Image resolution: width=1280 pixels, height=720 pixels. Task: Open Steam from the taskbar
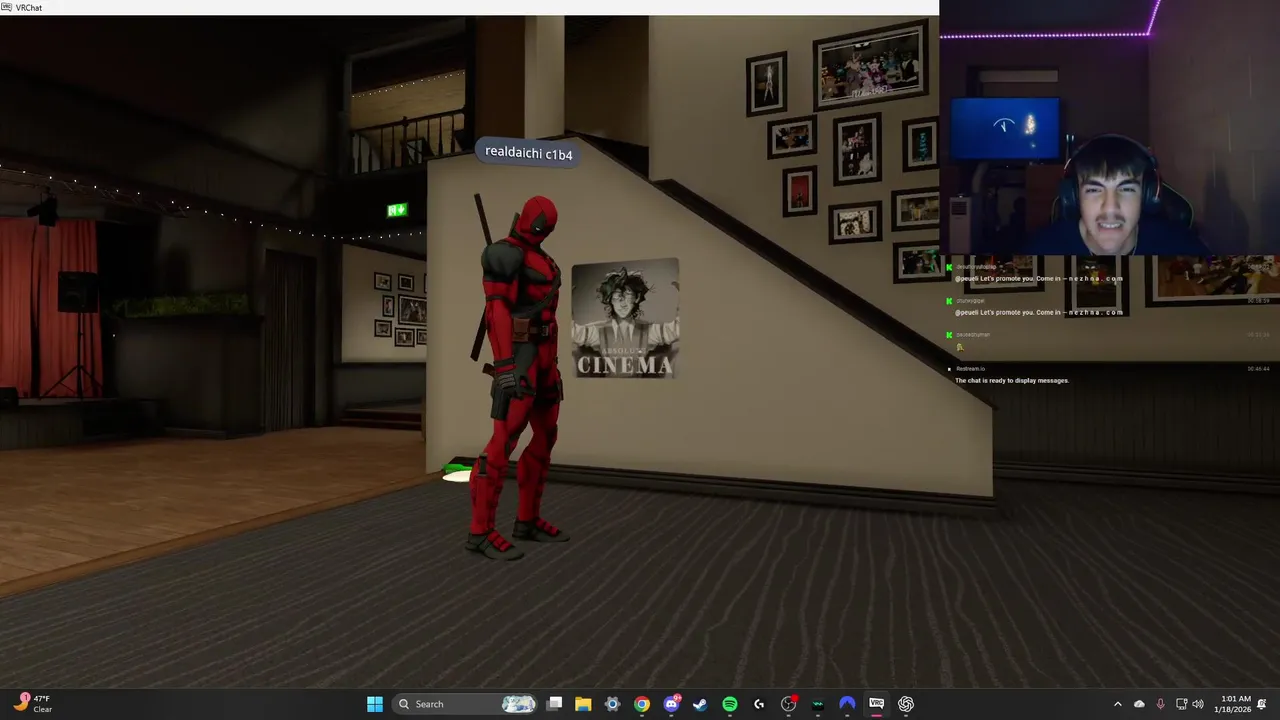(700, 704)
